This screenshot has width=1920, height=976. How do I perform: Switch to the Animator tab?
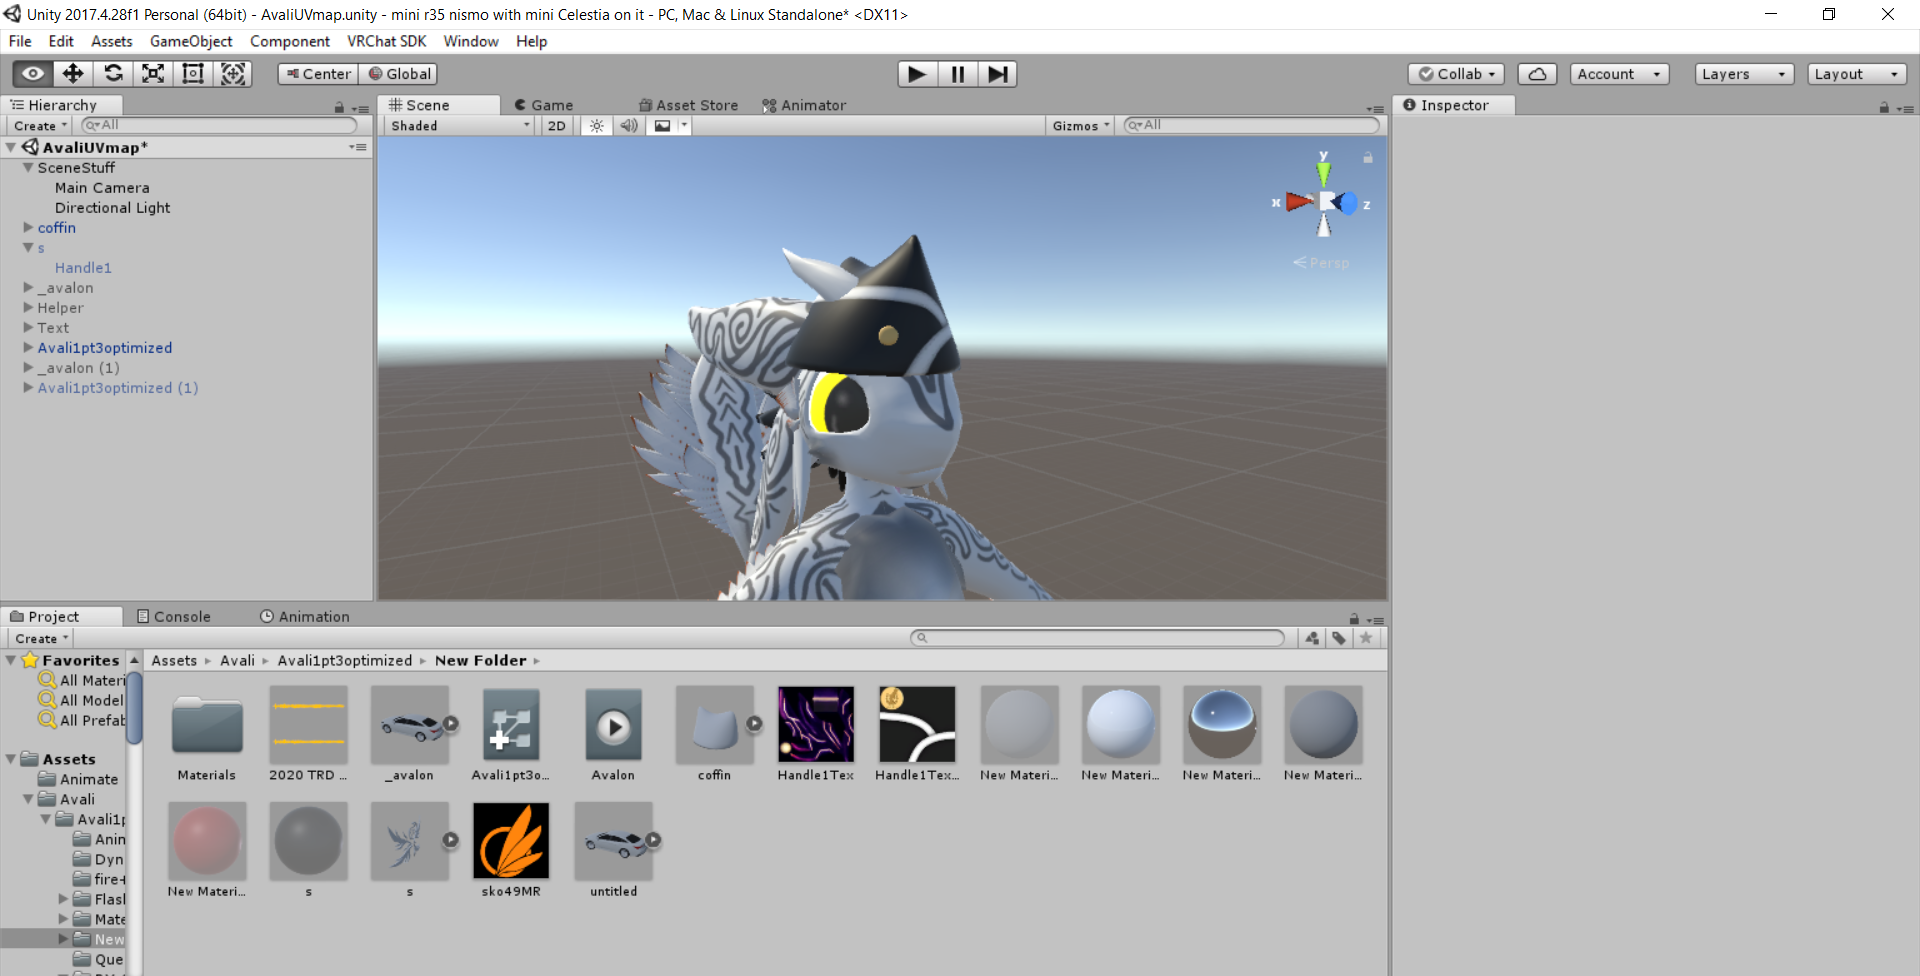[x=805, y=105]
